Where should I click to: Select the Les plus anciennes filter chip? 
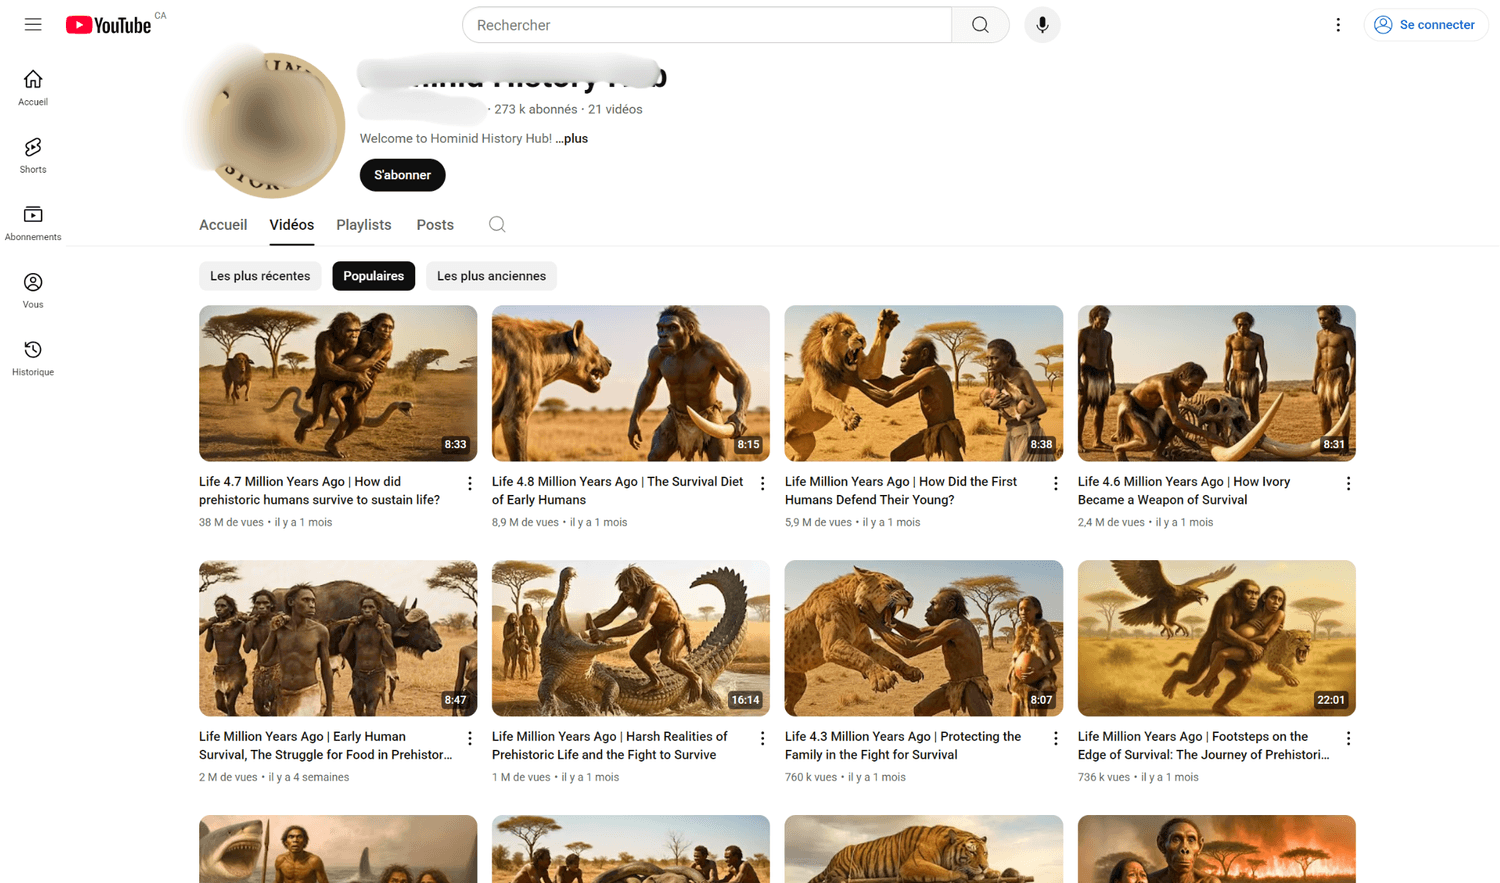491,276
